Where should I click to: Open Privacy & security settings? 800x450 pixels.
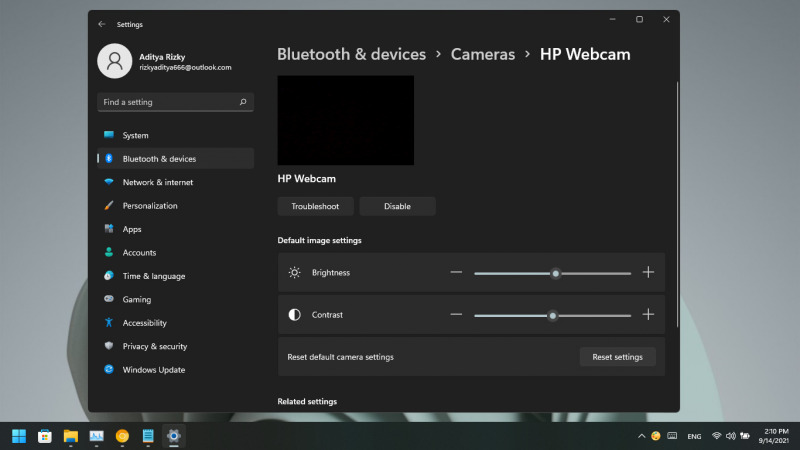pyautogui.click(x=176, y=346)
